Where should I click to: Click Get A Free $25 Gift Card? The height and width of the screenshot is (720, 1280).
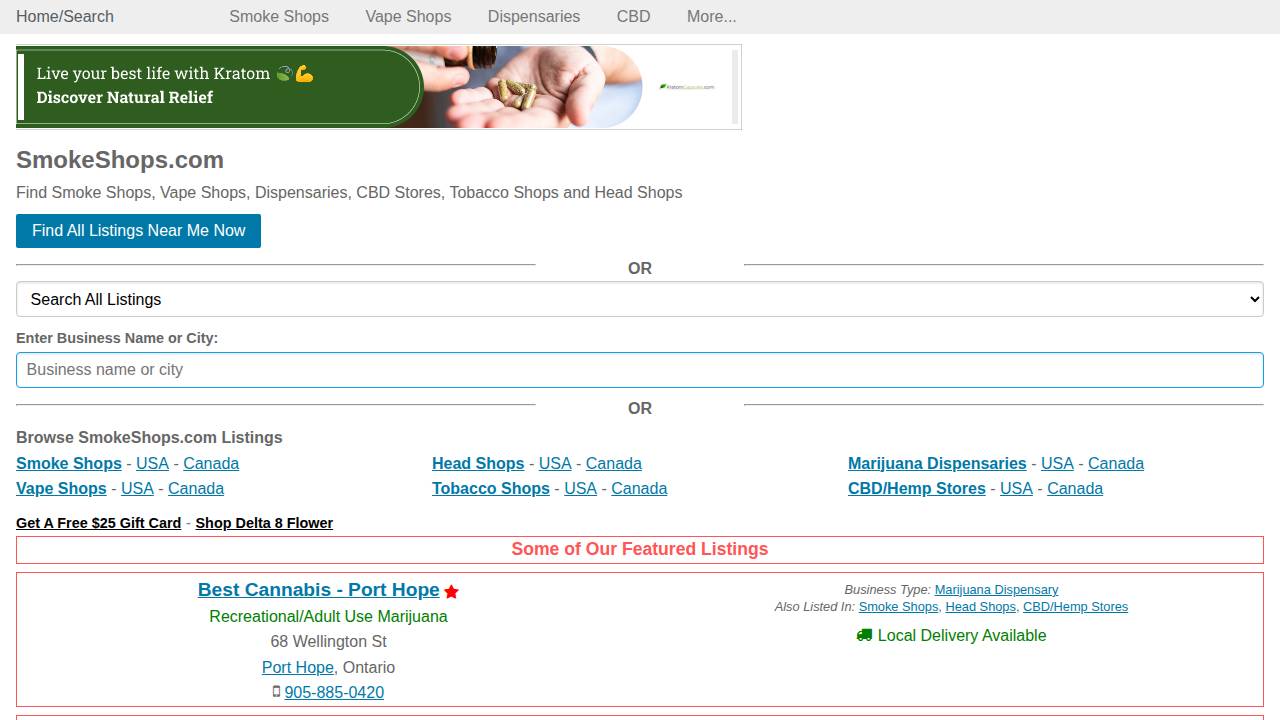point(98,523)
